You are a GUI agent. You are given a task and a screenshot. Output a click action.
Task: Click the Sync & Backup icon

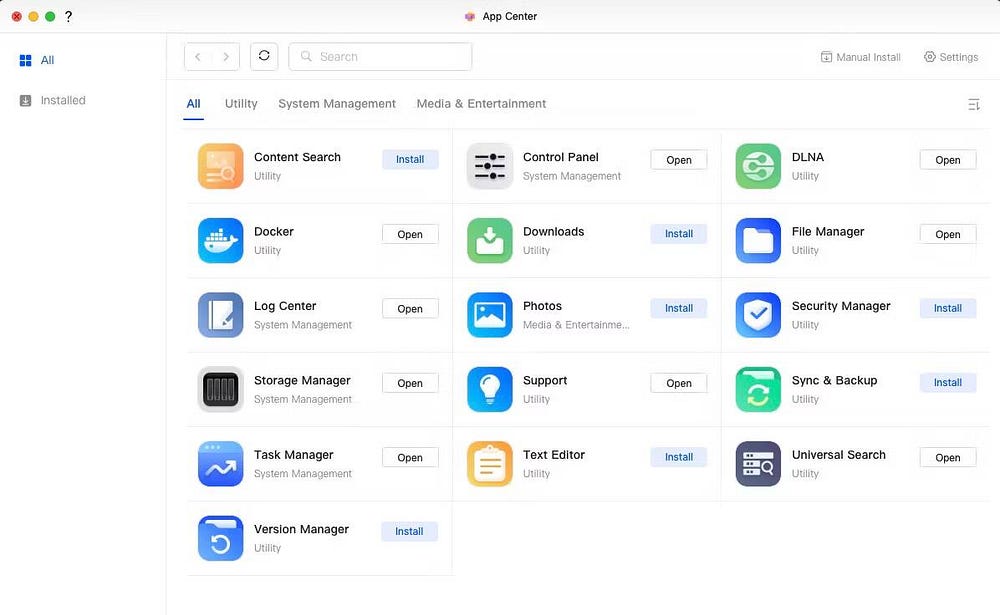pos(758,389)
